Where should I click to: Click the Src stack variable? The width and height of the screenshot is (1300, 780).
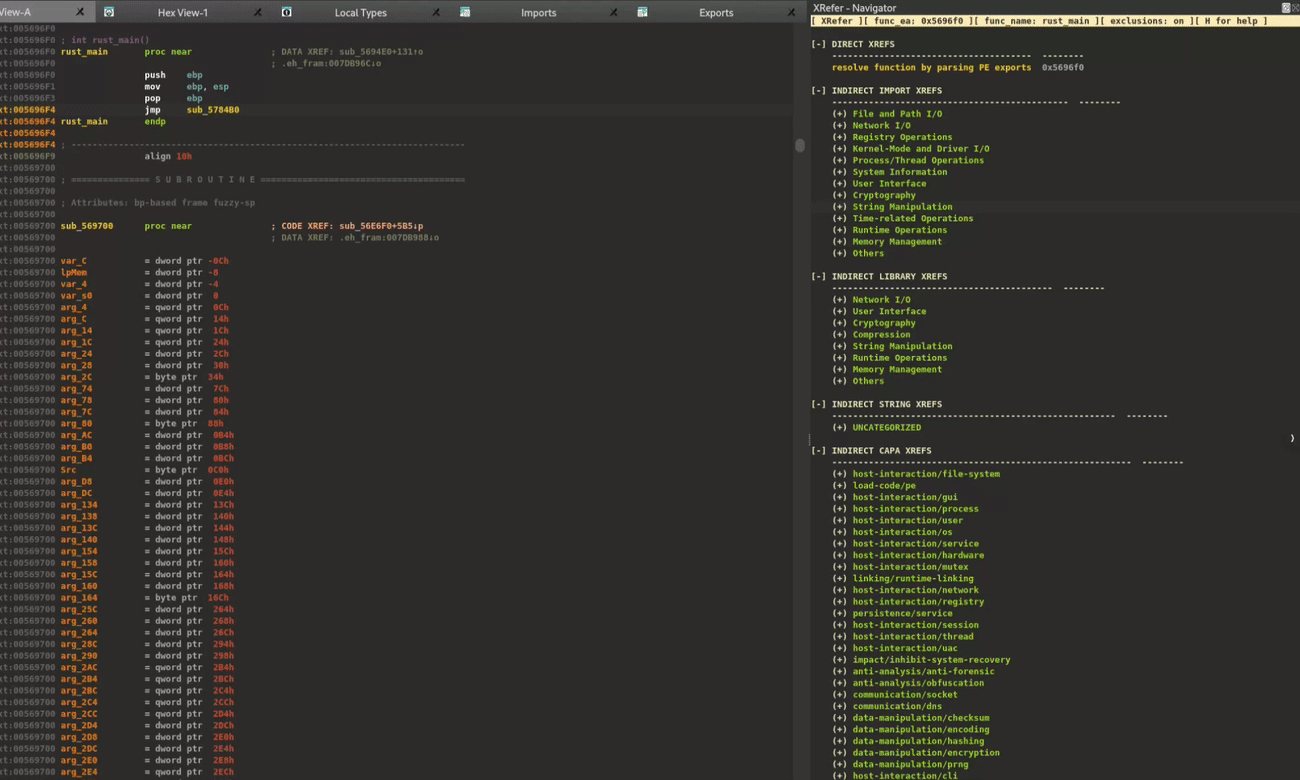68,470
